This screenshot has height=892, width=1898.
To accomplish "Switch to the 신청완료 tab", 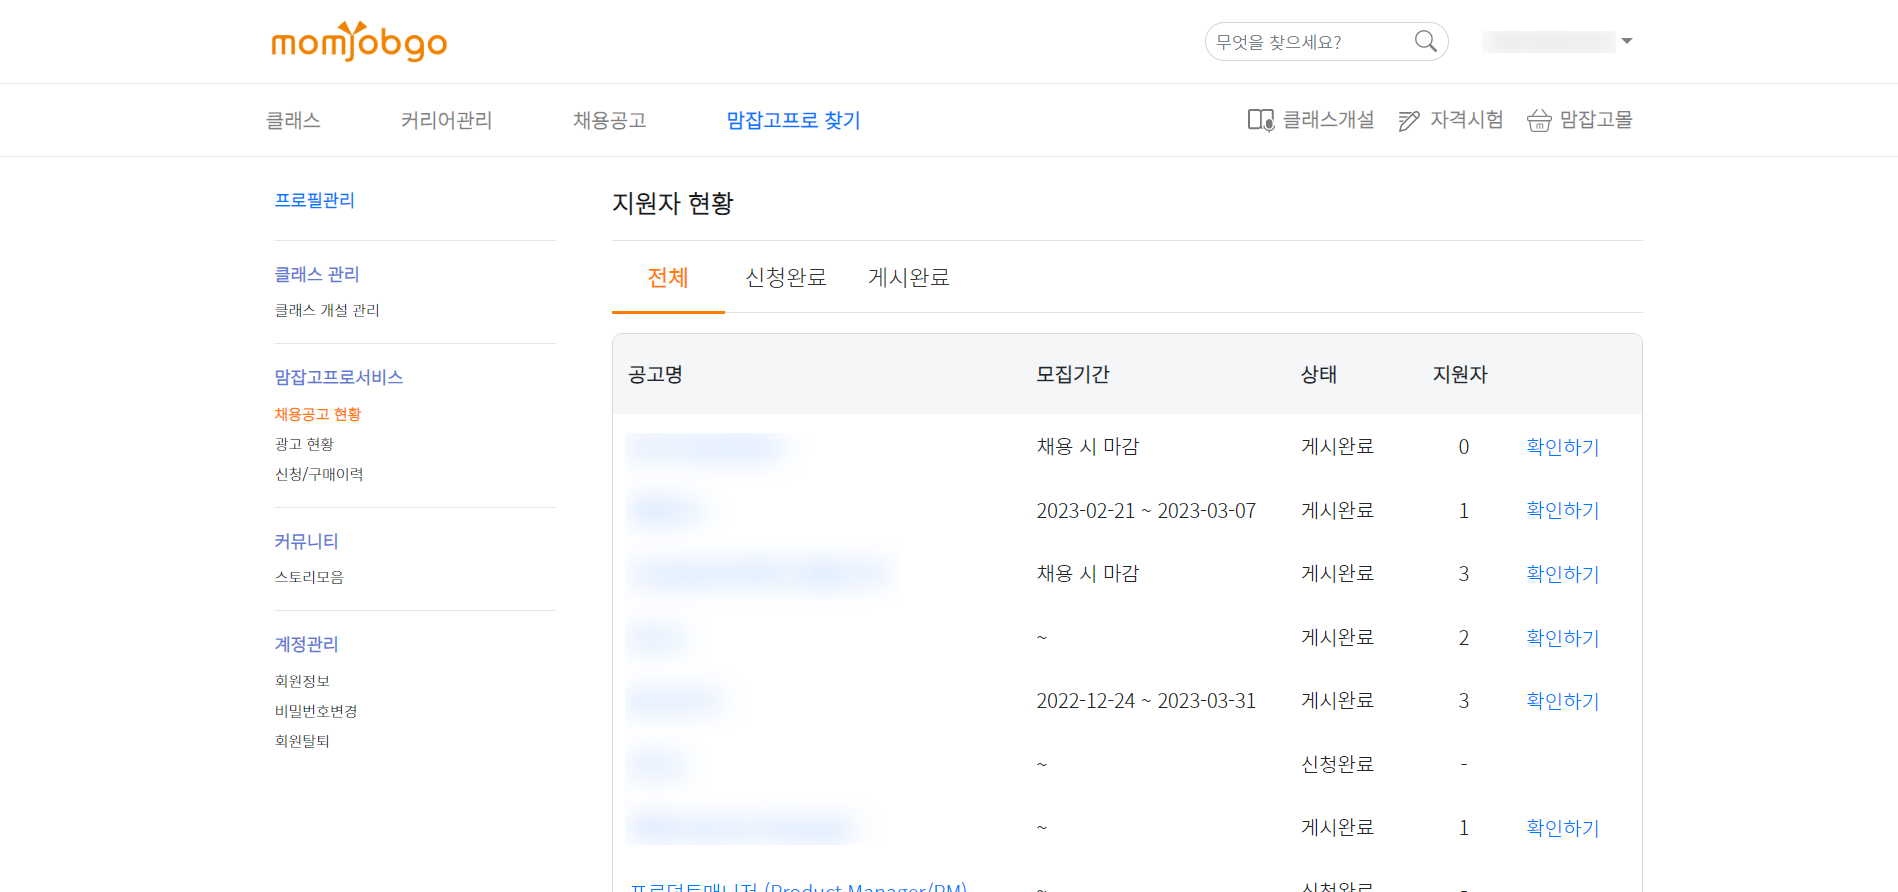I will click(x=786, y=277).
